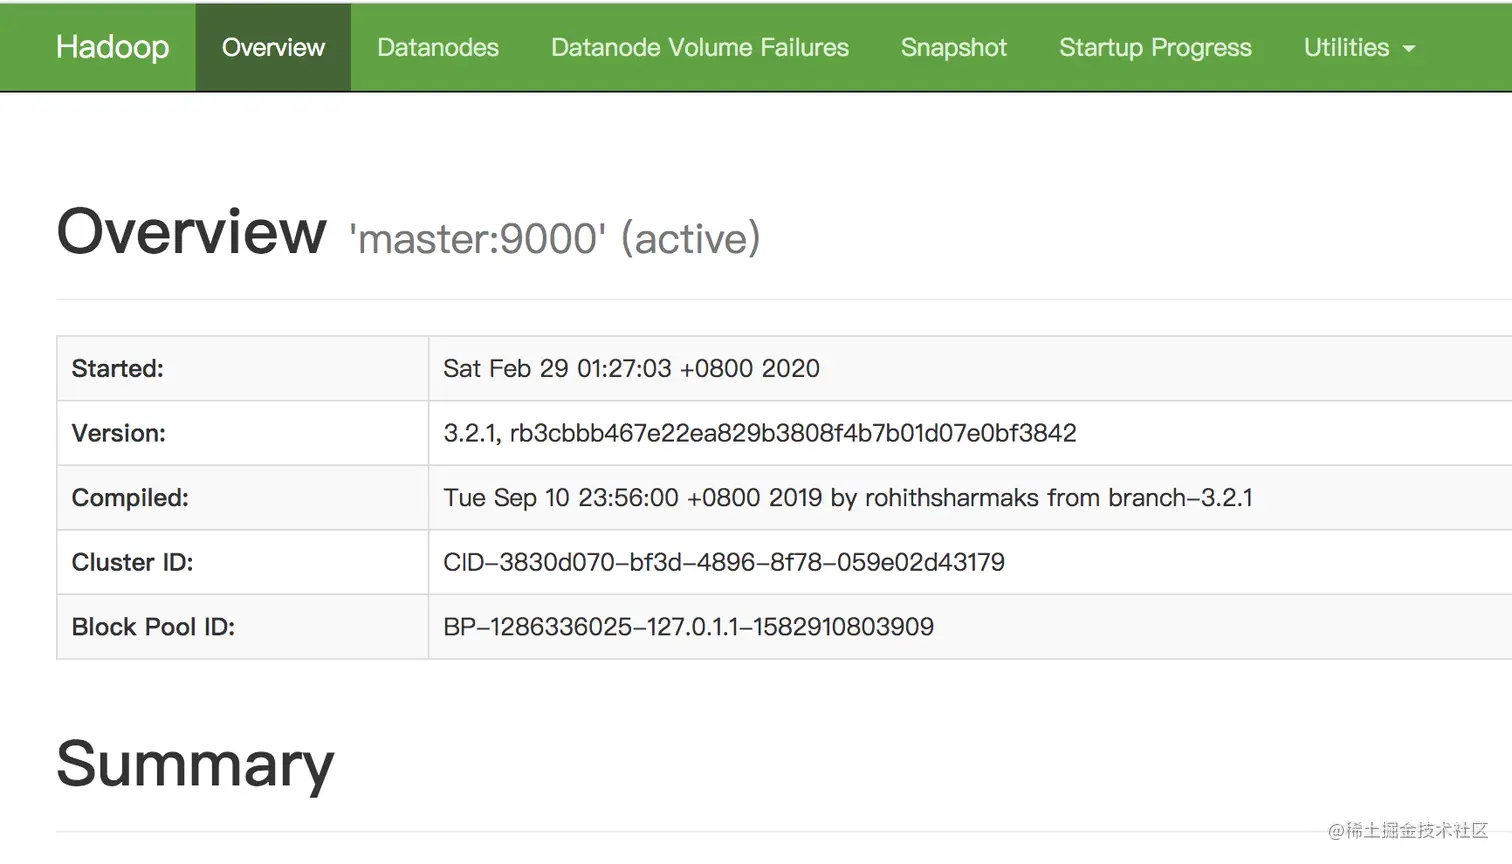Click the 'master:9000' (active) subtitle
Viewport: 1512px width, 864px height.
click(554, 239)
